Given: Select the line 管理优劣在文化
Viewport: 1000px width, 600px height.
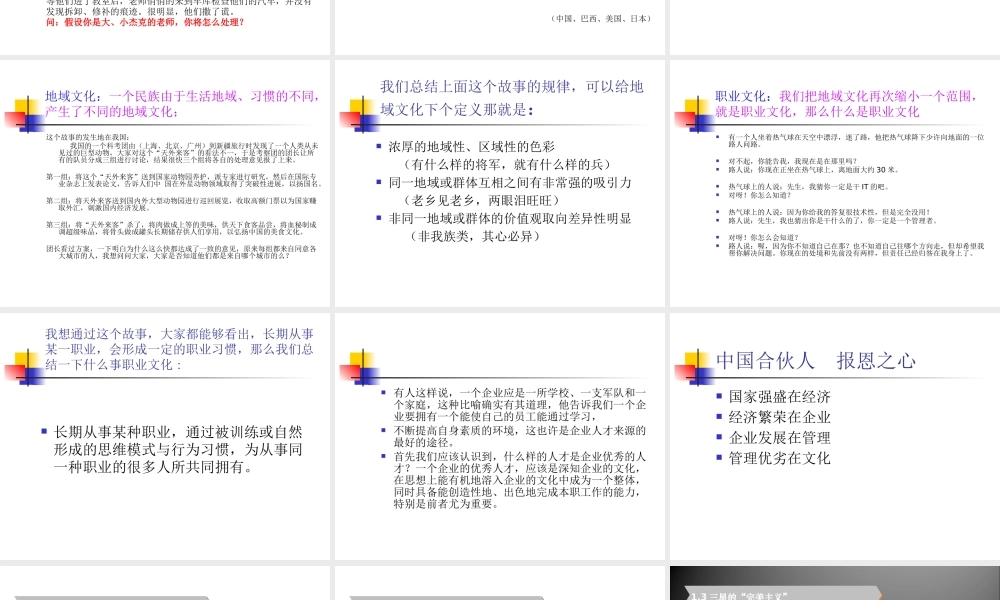Looking at the screenshot, I should pyautogui.click(x=780, y=458).
